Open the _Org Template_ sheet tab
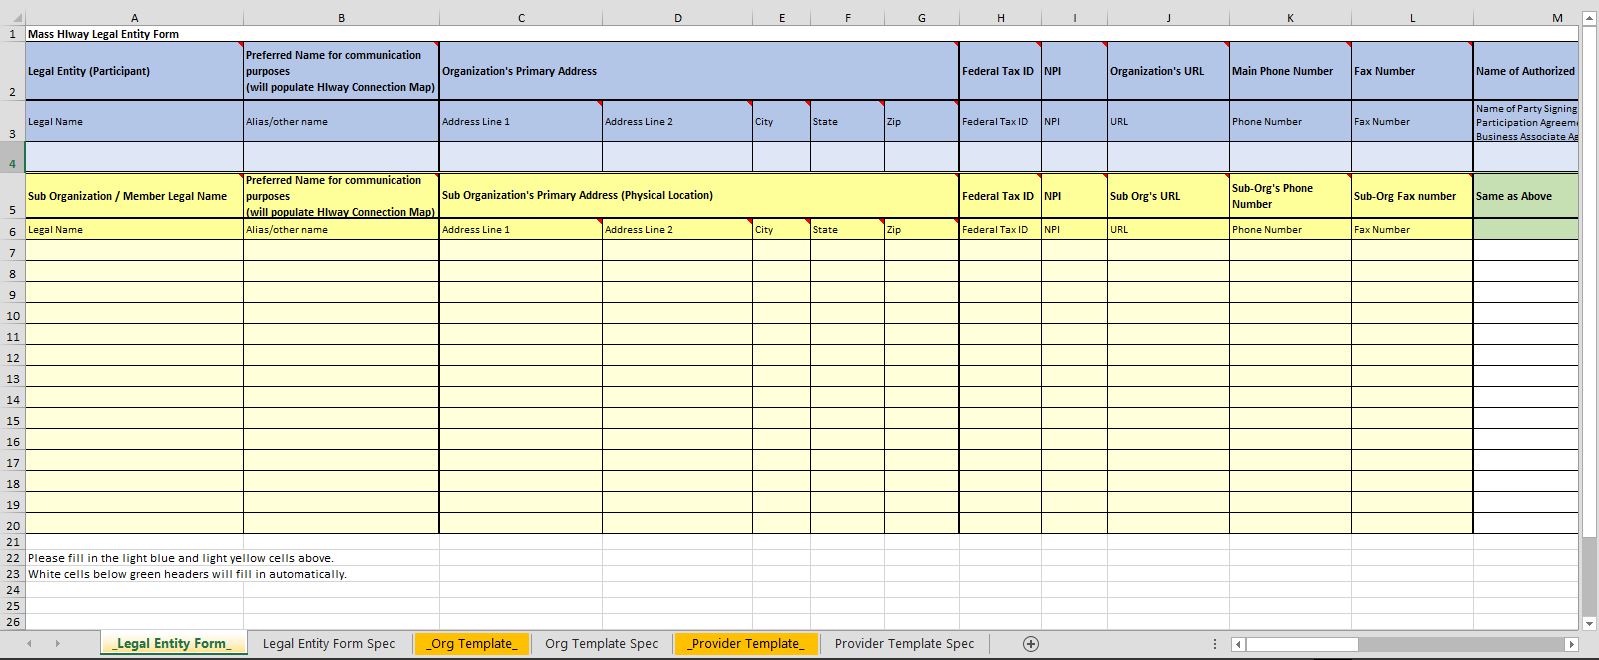Viewport: 1599px width, 660px height. point(472,644)
